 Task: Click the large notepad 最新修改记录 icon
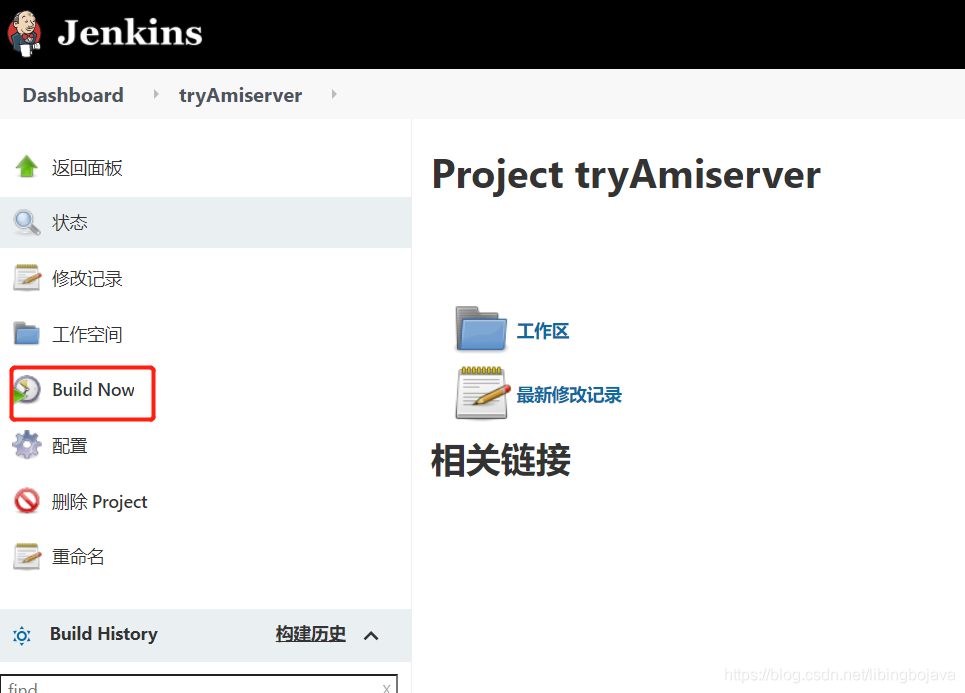(x=483, y=393)
